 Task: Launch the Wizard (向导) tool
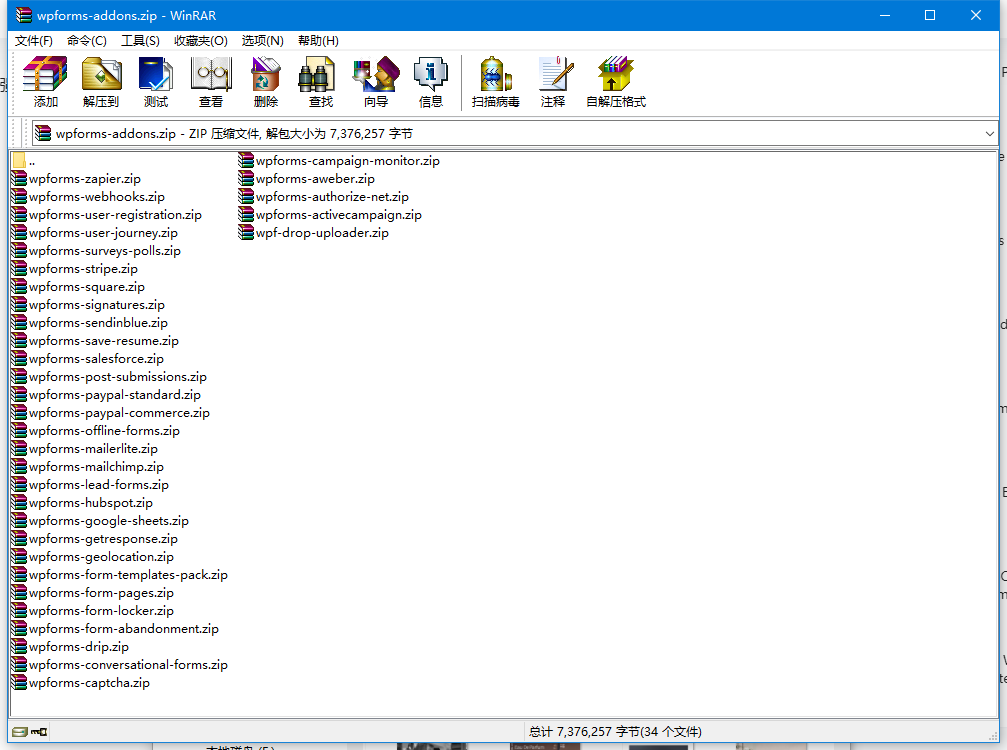point(376,82)
